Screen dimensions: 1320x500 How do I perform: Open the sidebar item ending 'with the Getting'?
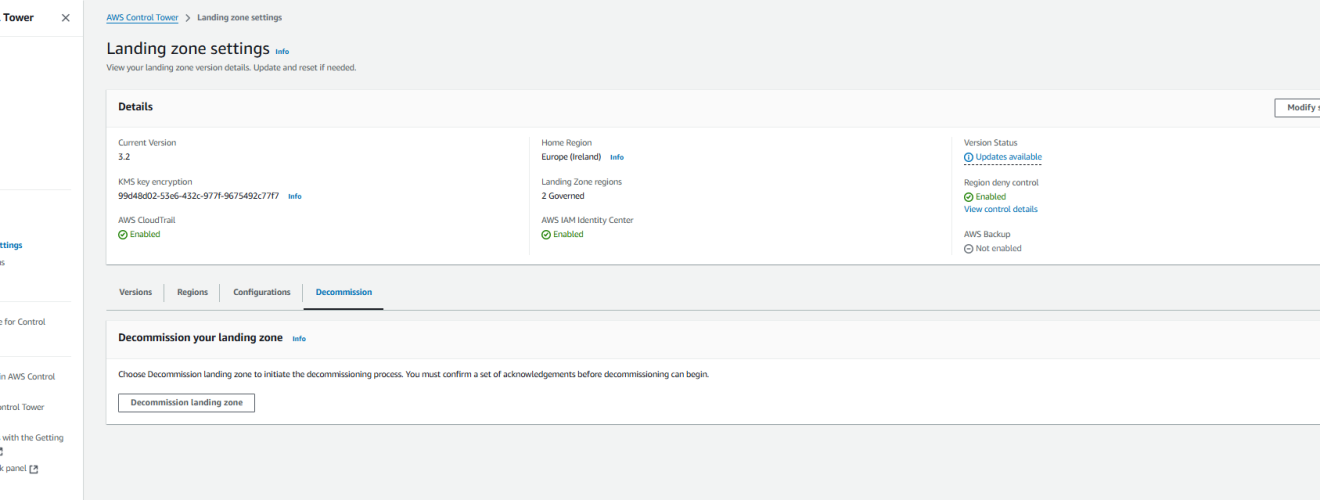pyautogui.click(x=31, y=438)
